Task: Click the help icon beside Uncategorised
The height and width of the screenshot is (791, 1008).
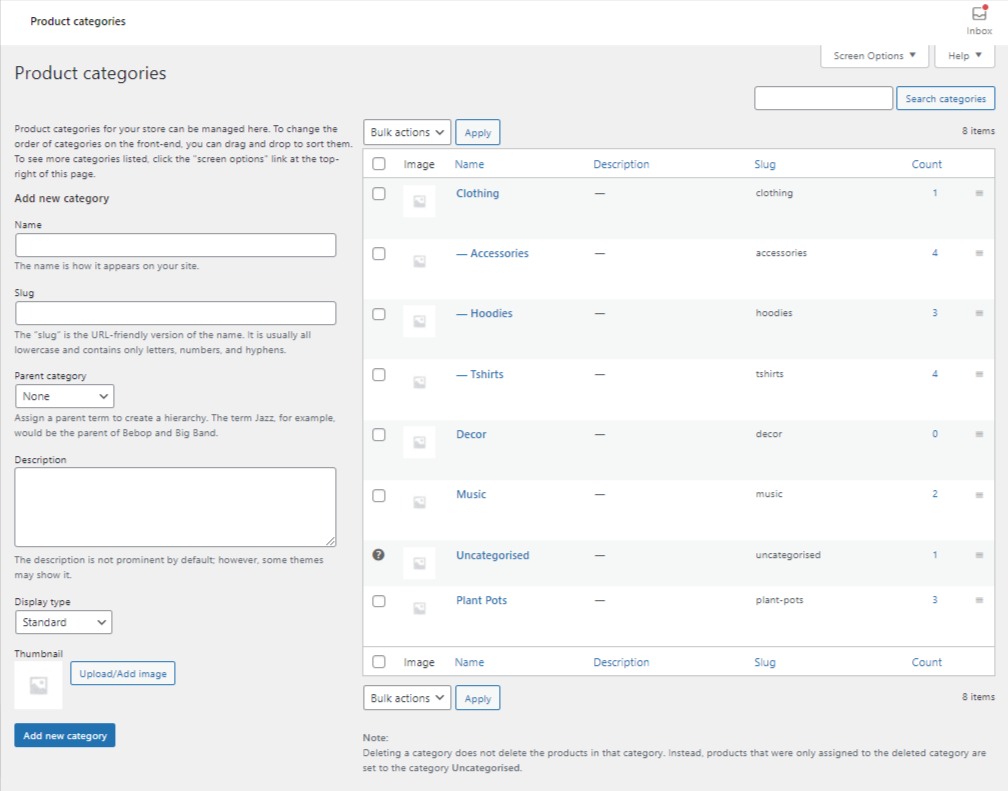Action: point(379,555)
